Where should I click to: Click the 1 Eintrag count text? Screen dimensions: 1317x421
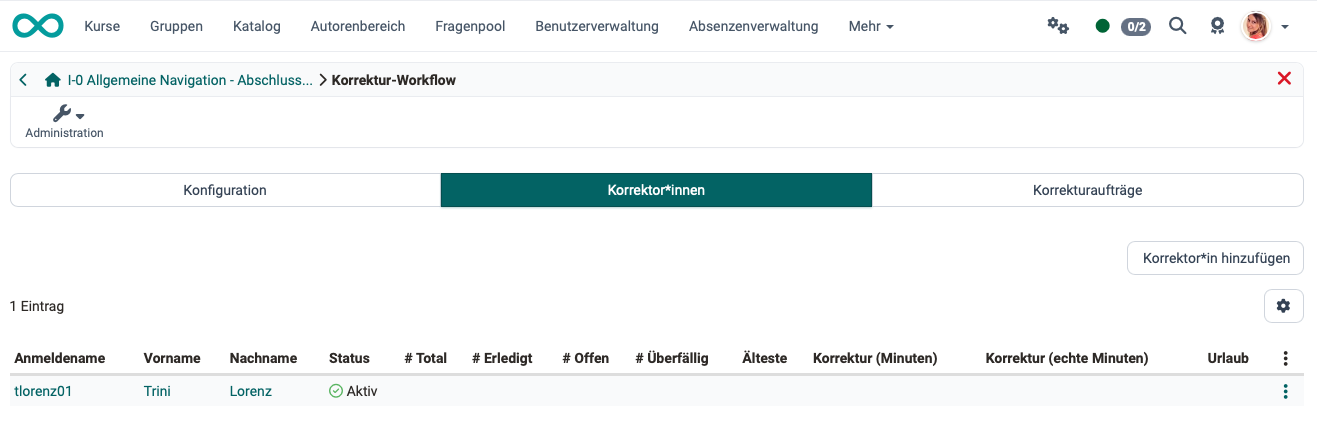click(37, 306)
